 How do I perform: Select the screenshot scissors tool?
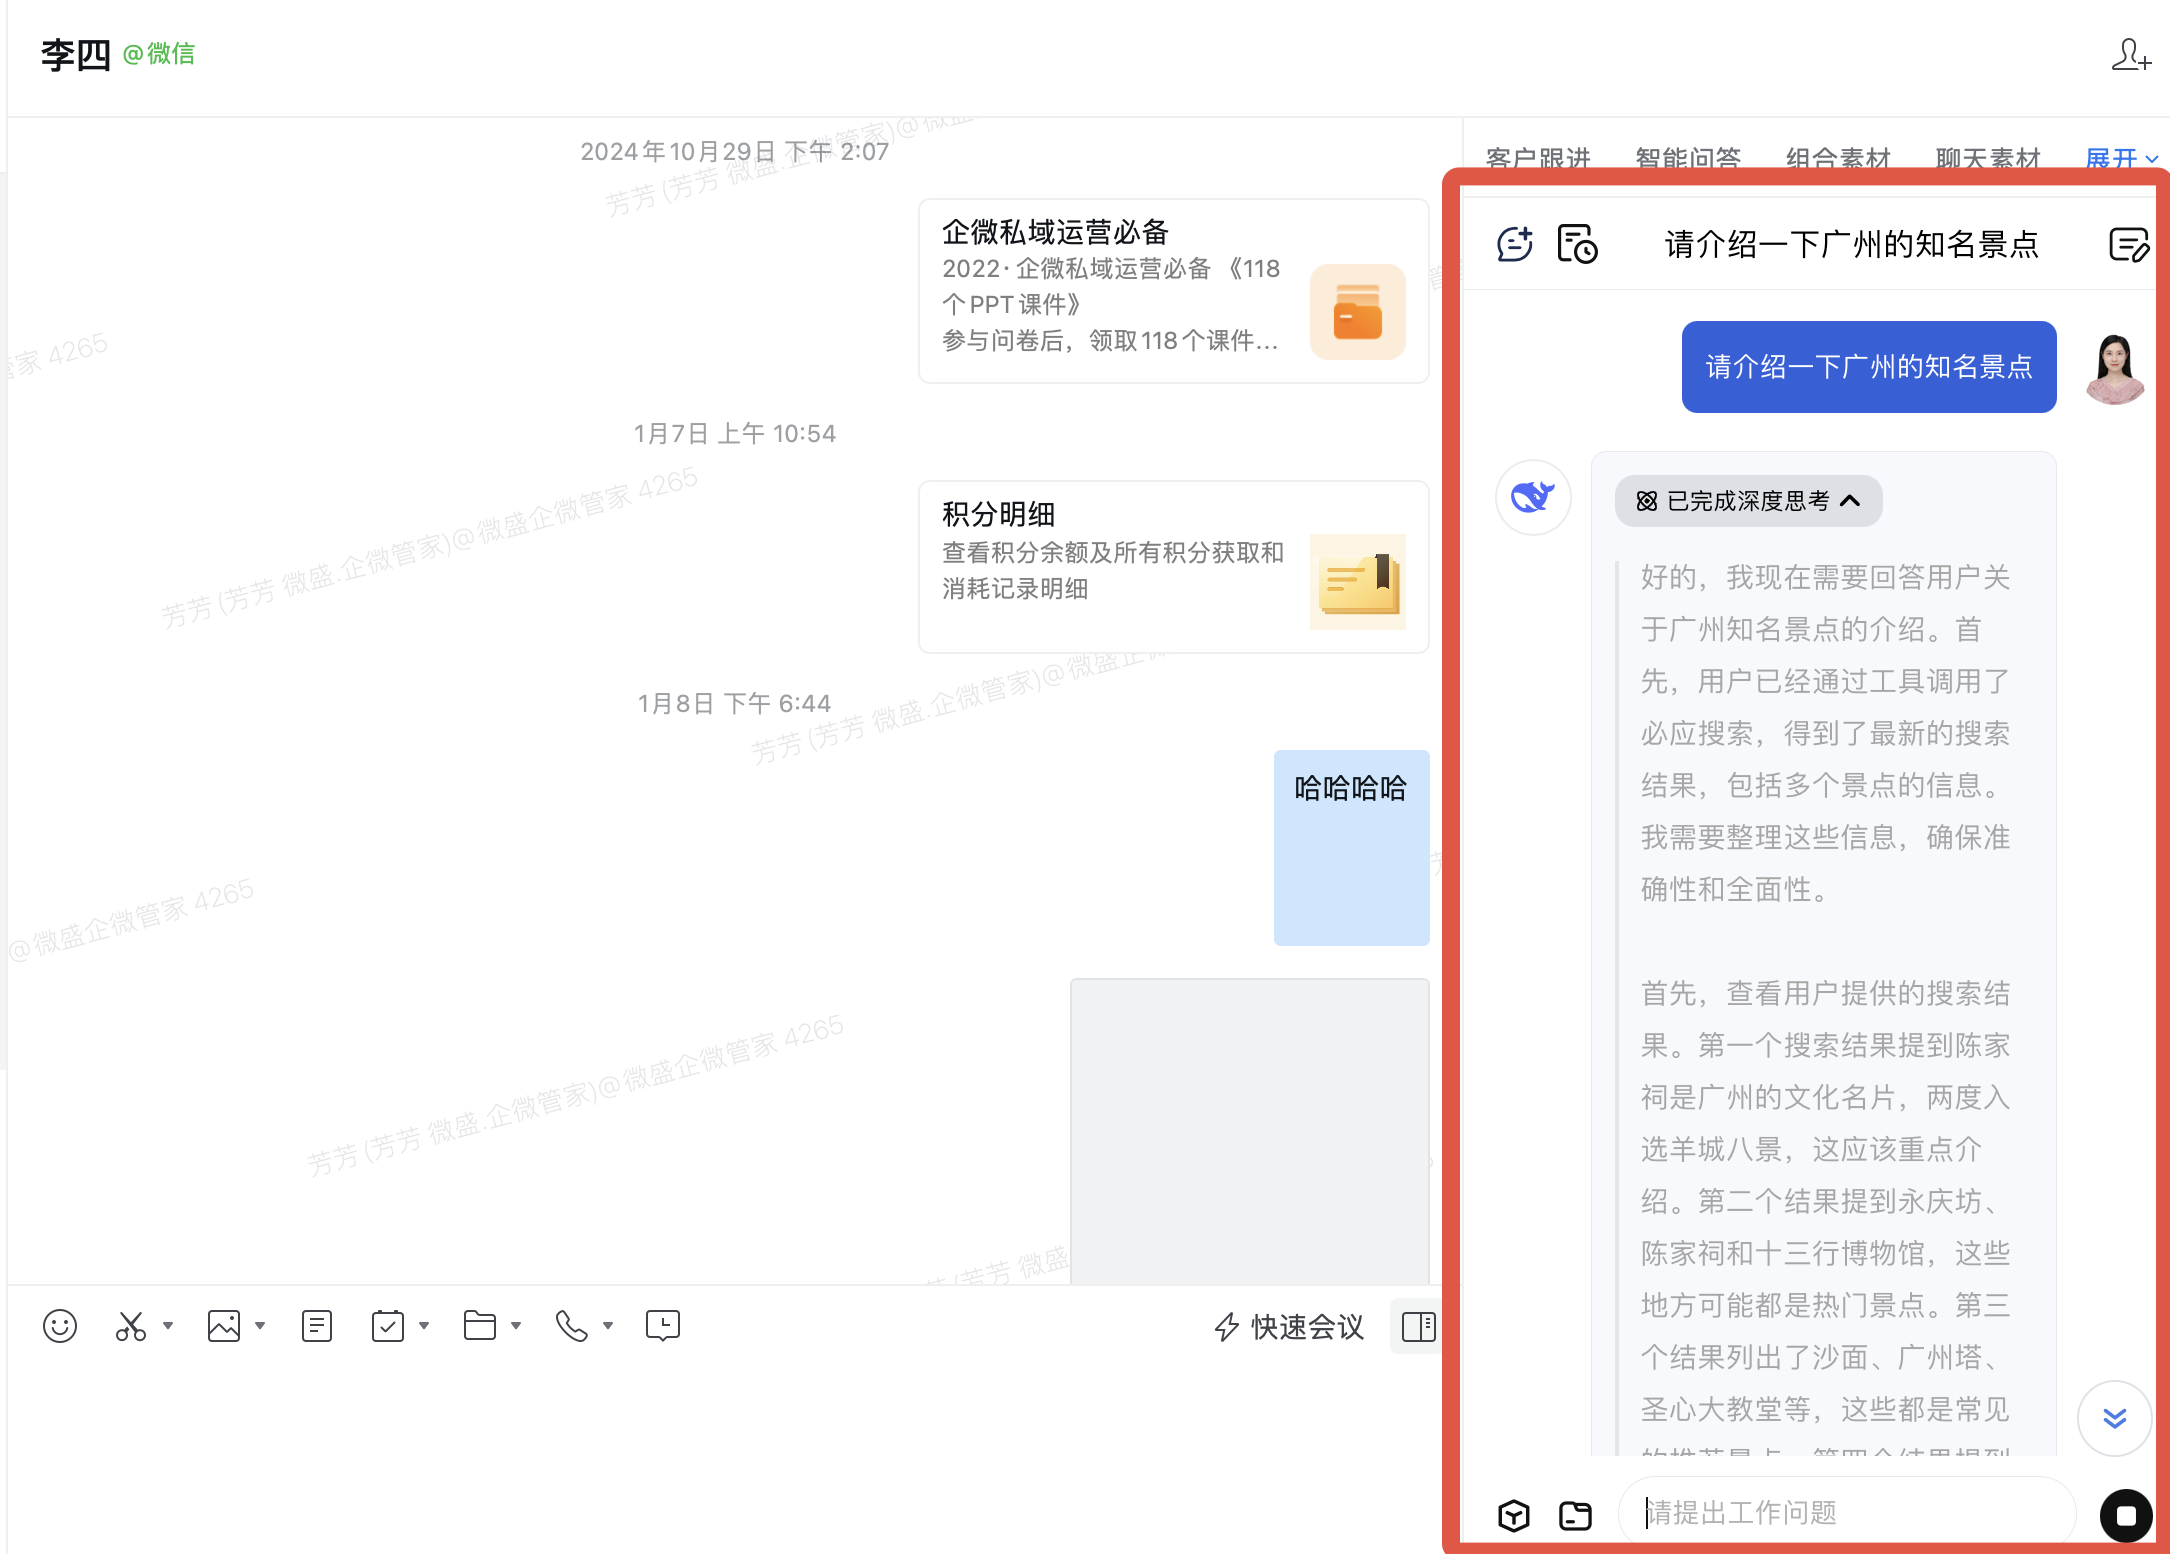point(131,1326)
